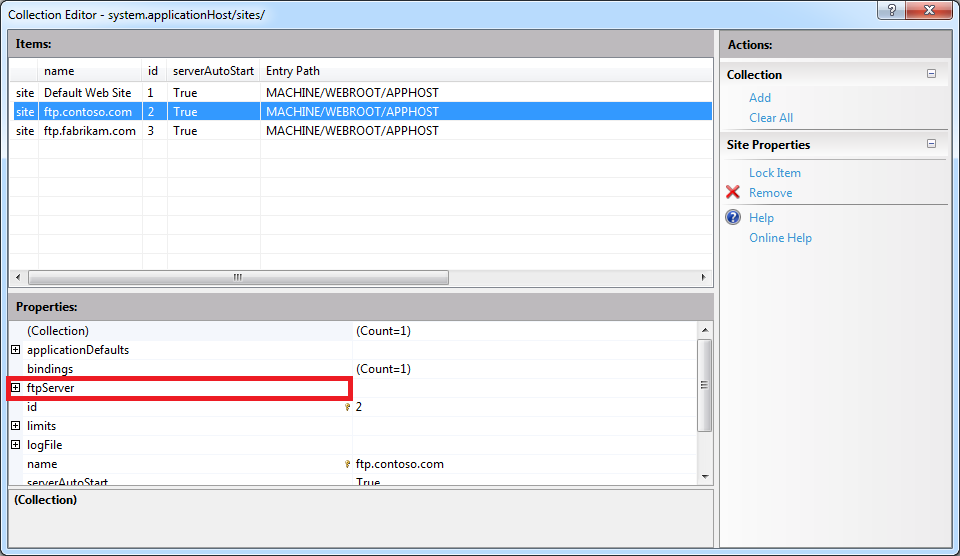Viewport: 960px width, 556px height.
Task: Click the Clear All action link
Action: (771, 118)
